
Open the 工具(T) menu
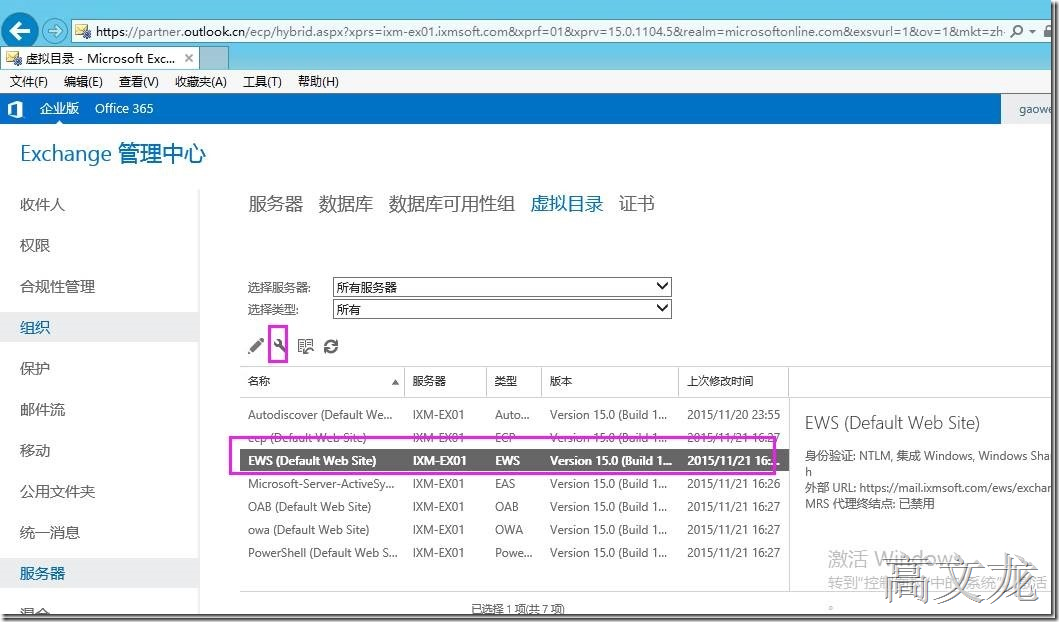pyautogui.click(x=262, y=82)
